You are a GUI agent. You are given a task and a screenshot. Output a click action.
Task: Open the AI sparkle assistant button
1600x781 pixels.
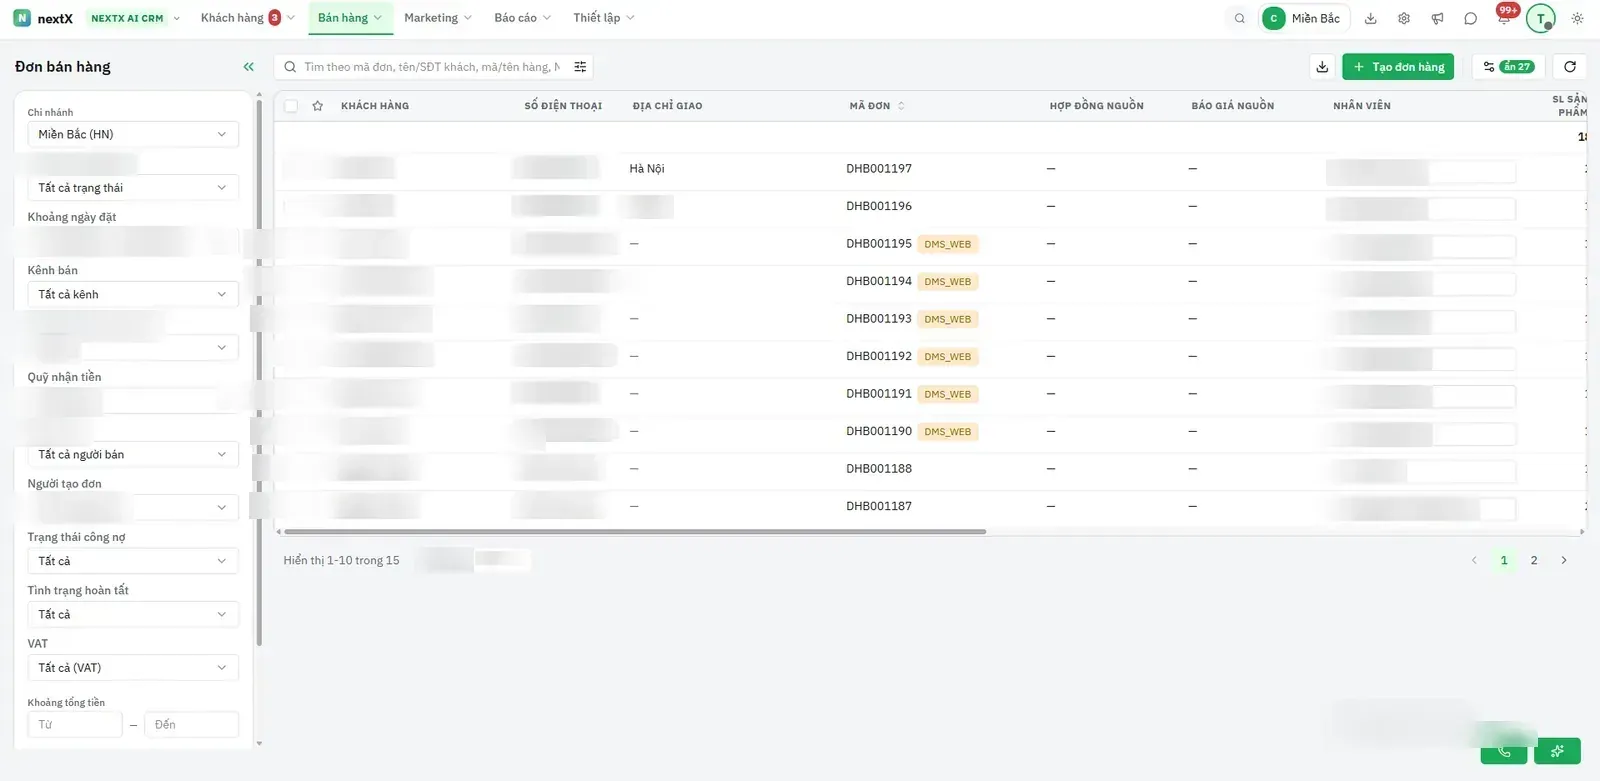pyautogui.click(x=1557, y=751)
